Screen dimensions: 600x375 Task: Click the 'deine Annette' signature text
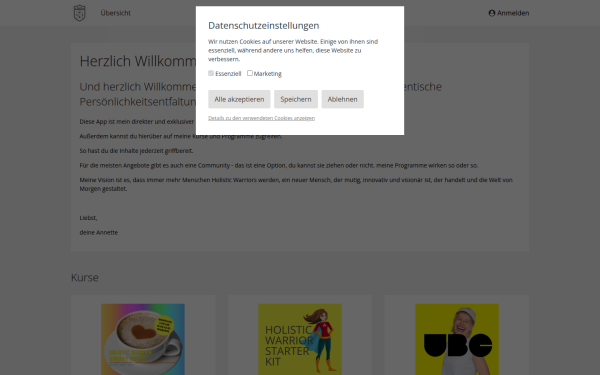pos(99,233)
